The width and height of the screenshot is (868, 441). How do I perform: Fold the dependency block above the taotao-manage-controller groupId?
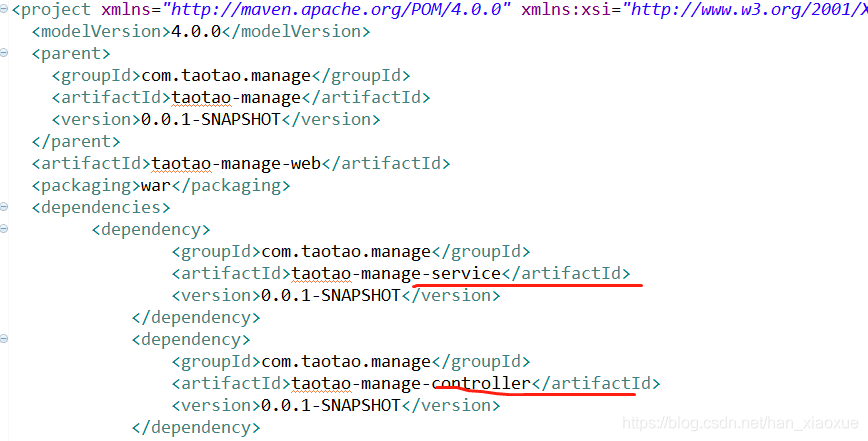(x=4, y=339)
